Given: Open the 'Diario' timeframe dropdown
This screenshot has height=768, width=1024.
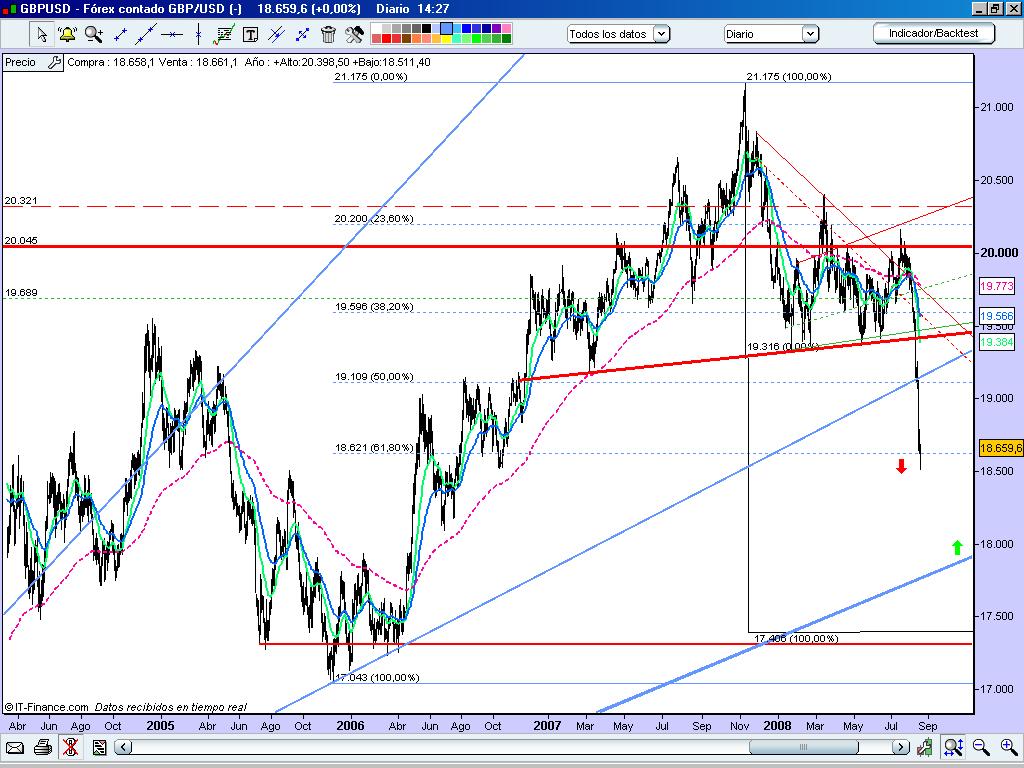Looking at the screenshot, I should pos(771,34).
